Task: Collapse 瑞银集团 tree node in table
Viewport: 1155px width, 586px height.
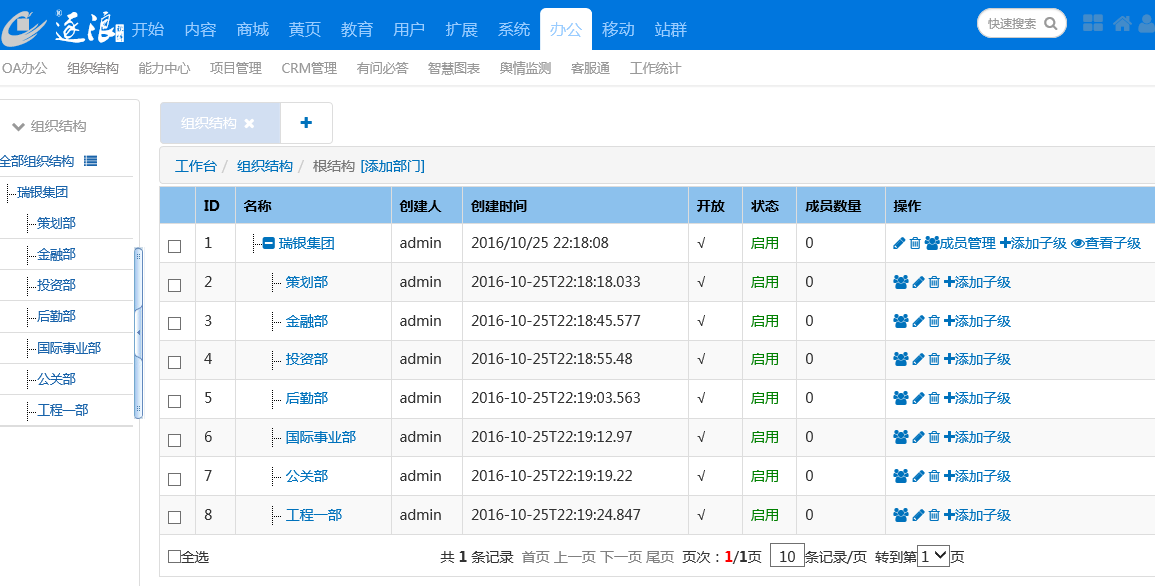Action: pyautogui.click(x=269, y=243)
